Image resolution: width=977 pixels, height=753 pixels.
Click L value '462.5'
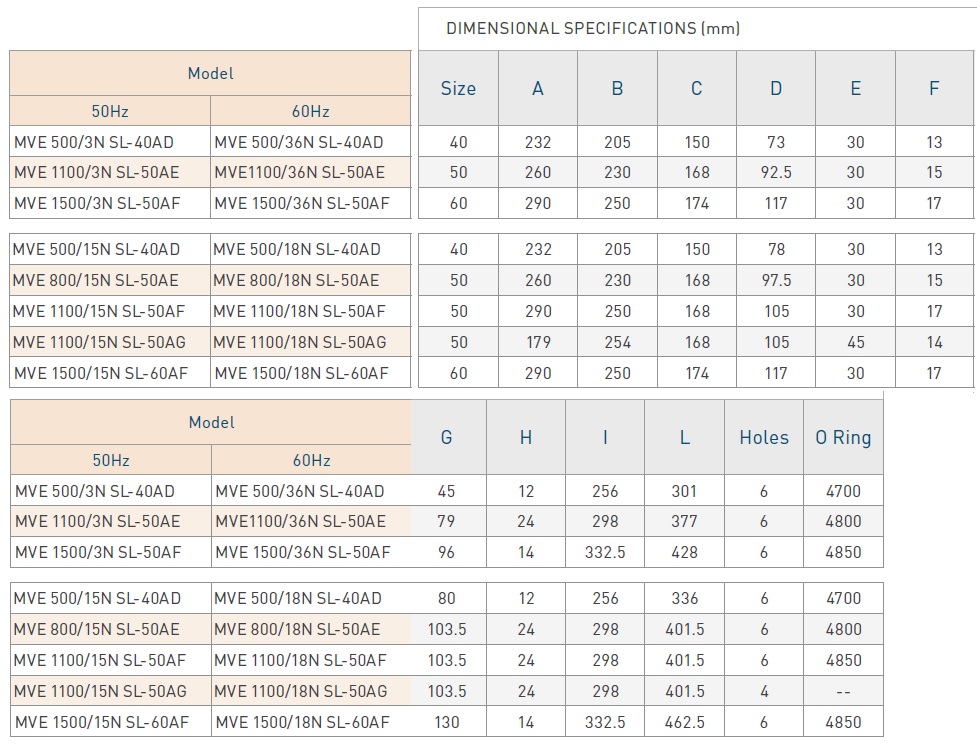(x=685, y=722)
